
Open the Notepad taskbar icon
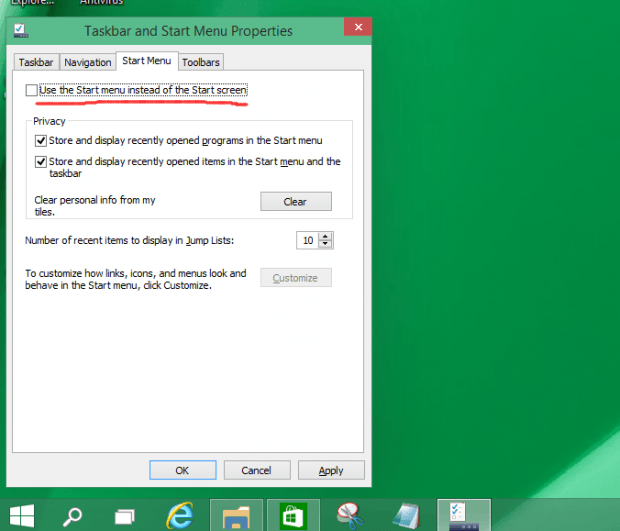pos(407,515)
